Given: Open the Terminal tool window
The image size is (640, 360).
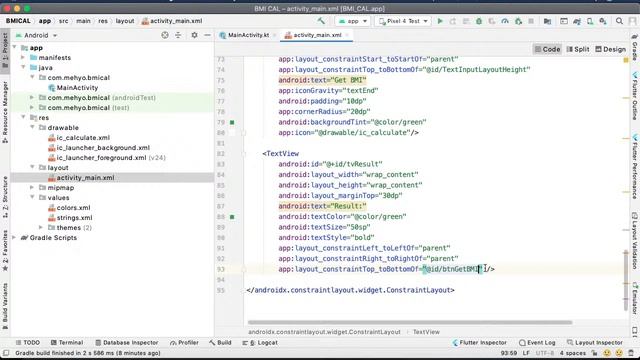Looking at the screenshot, I should [67, 342].
